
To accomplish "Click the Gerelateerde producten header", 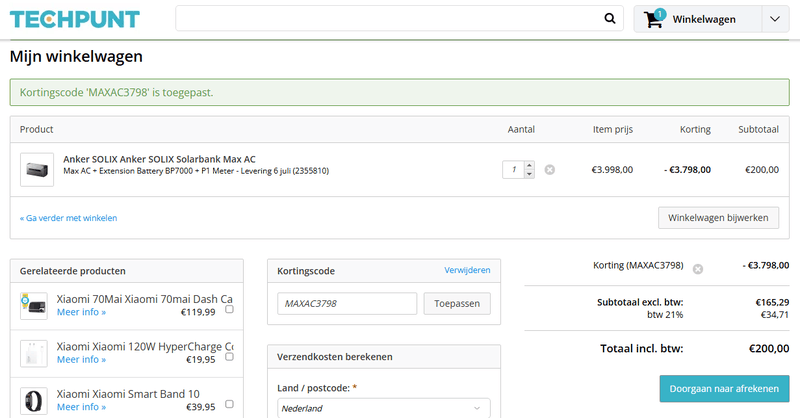I will click(72, 271).
